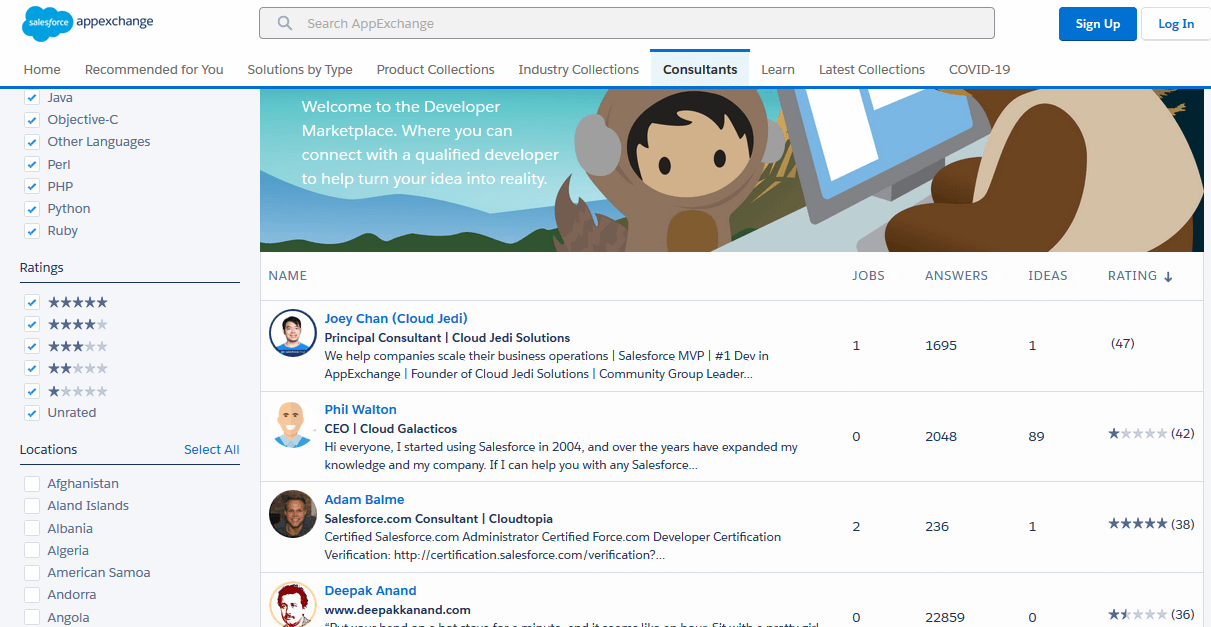This screenshot has width=1211, height=627.
Task: Click Phil Walton's star rating
Action: 1137,434
